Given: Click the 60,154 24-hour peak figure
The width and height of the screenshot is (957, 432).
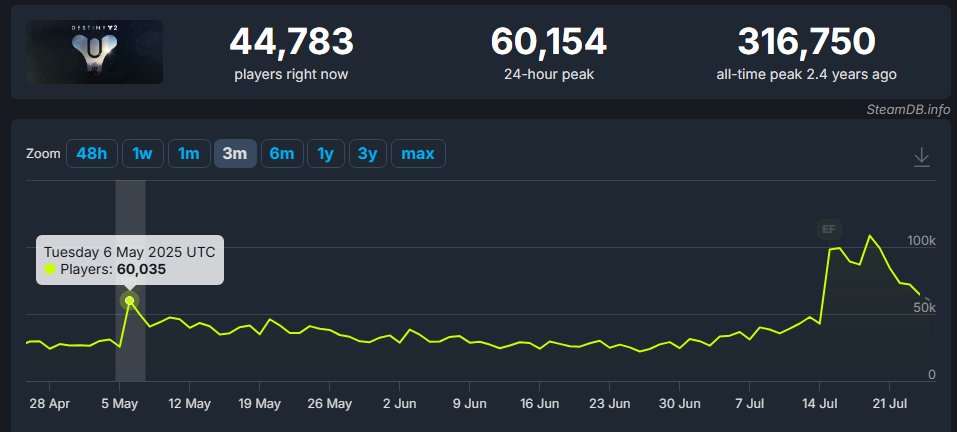Looking at the screenshot, I should (x=549, y=42).
